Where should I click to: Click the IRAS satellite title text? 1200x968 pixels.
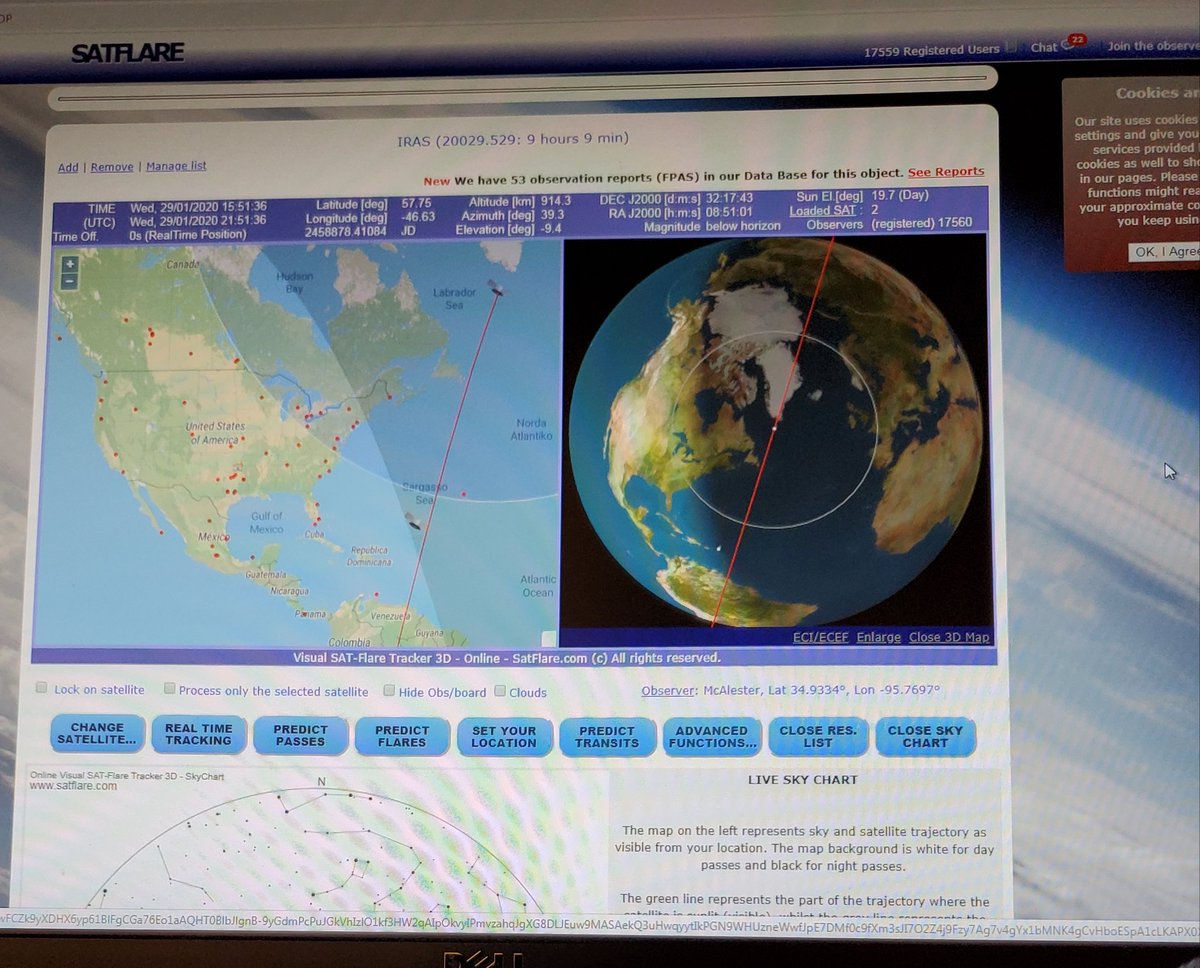[513, 139]
